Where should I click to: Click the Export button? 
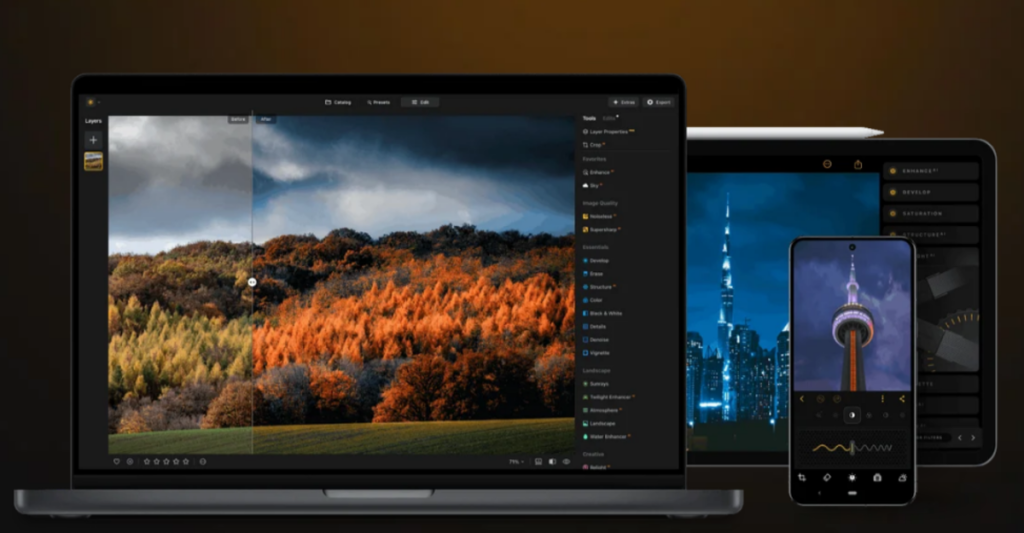coord(659,102)
